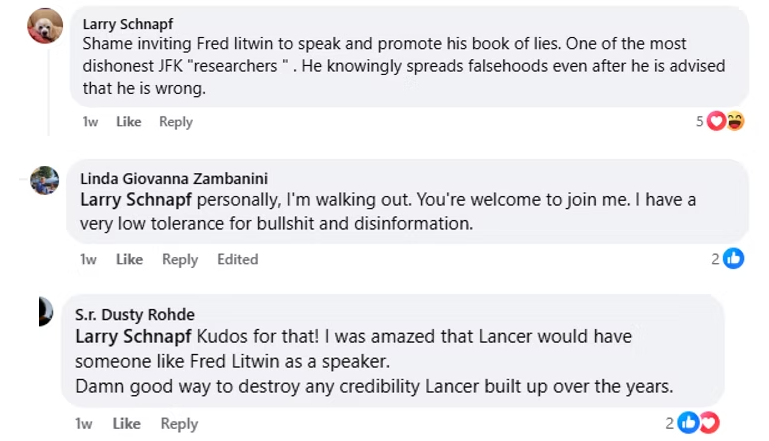769x441 pixels.
Task: Like S.r. Dusty Rohde's comment
Action: click(x=127, y=423)
